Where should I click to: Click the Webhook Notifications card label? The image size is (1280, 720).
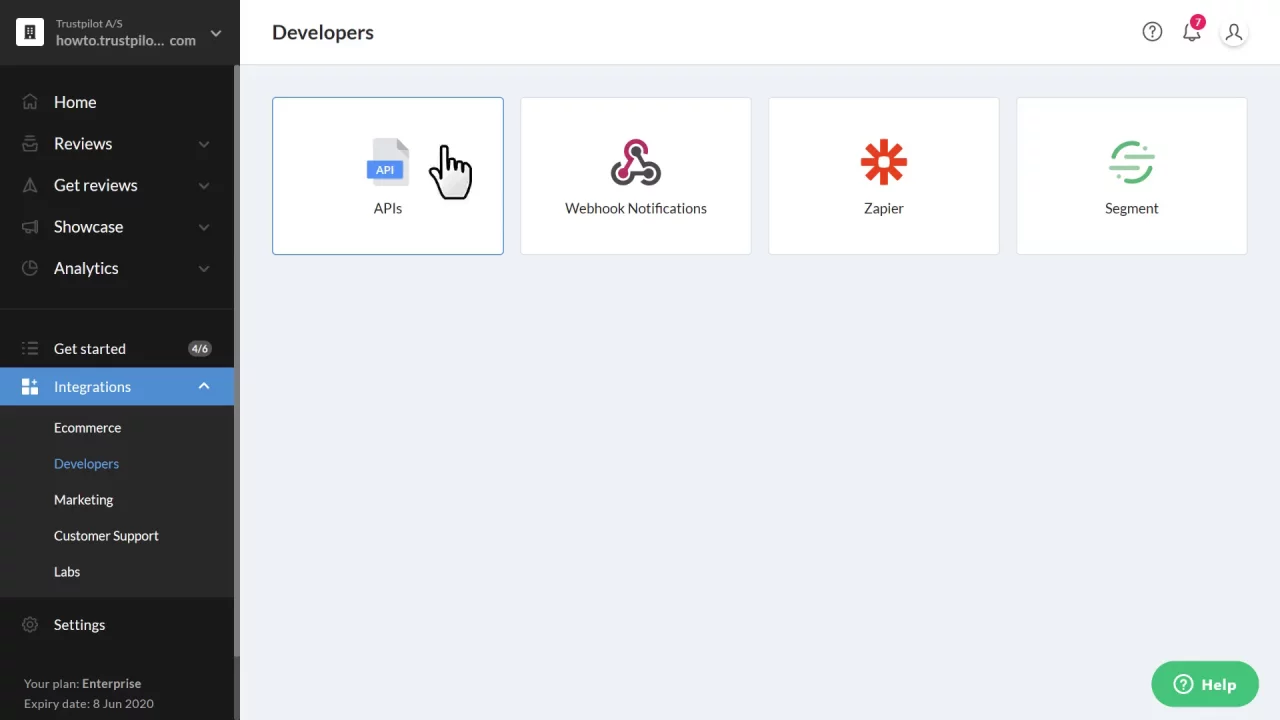(636, 208)
